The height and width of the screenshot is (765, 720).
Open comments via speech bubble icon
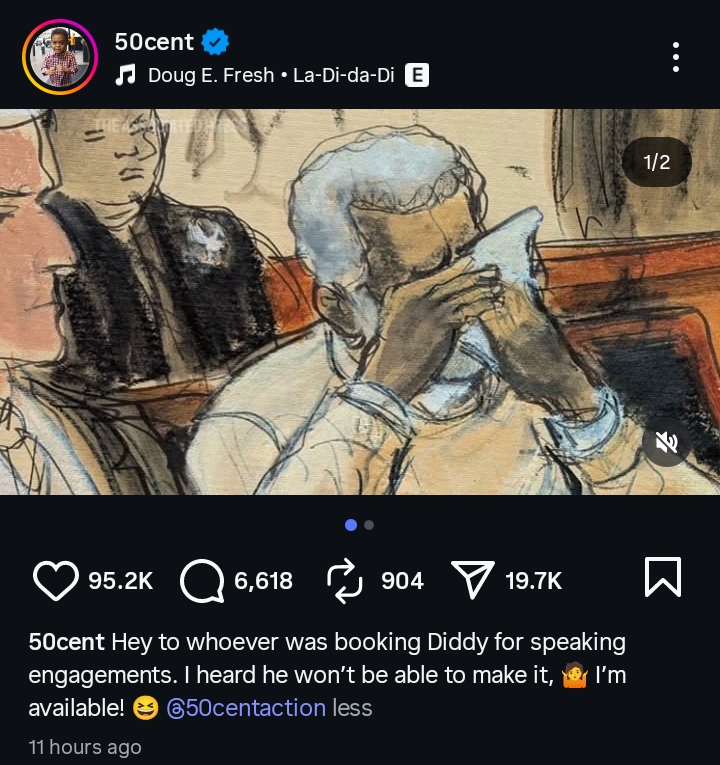tap(202, 581)
